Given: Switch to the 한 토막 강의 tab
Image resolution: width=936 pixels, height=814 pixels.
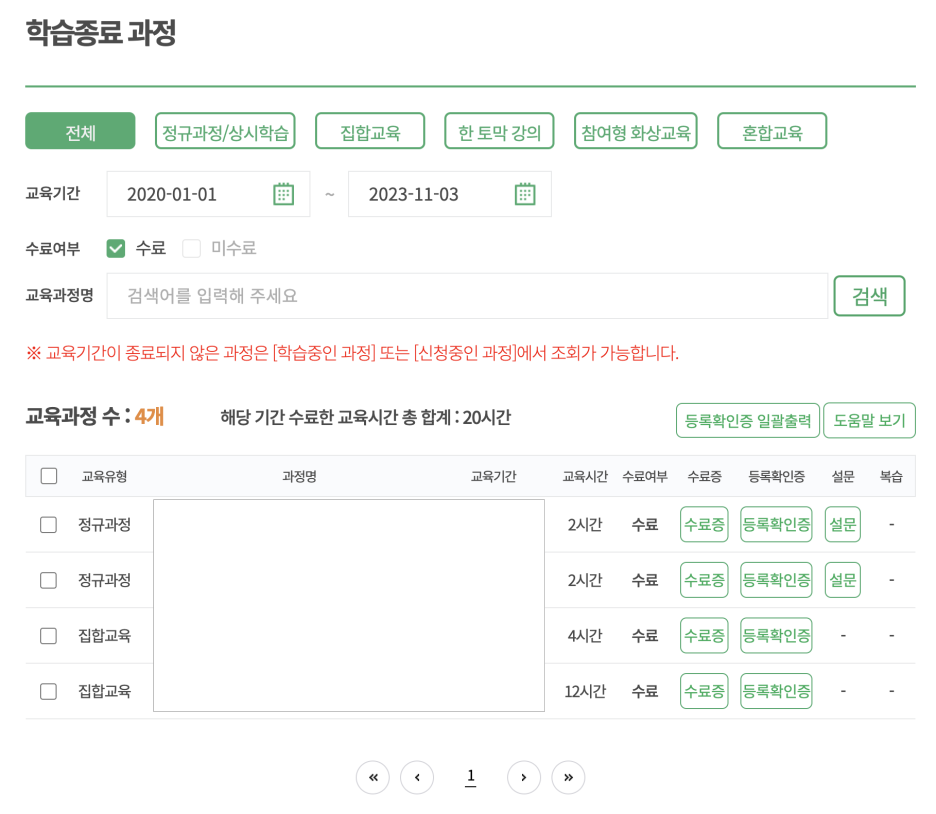Looking at the screenshot, I should (x=500, y=131).
